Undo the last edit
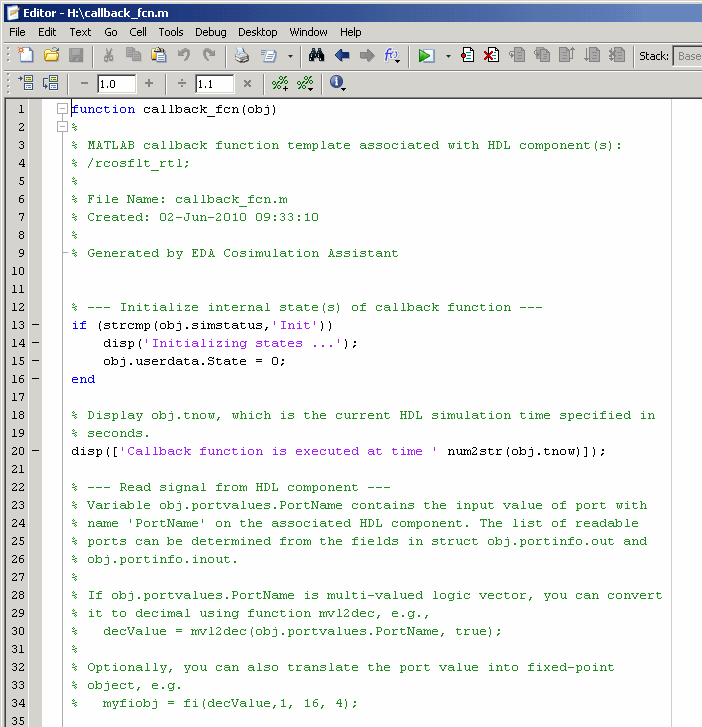The image size is (702, 727). coord(184,56)
